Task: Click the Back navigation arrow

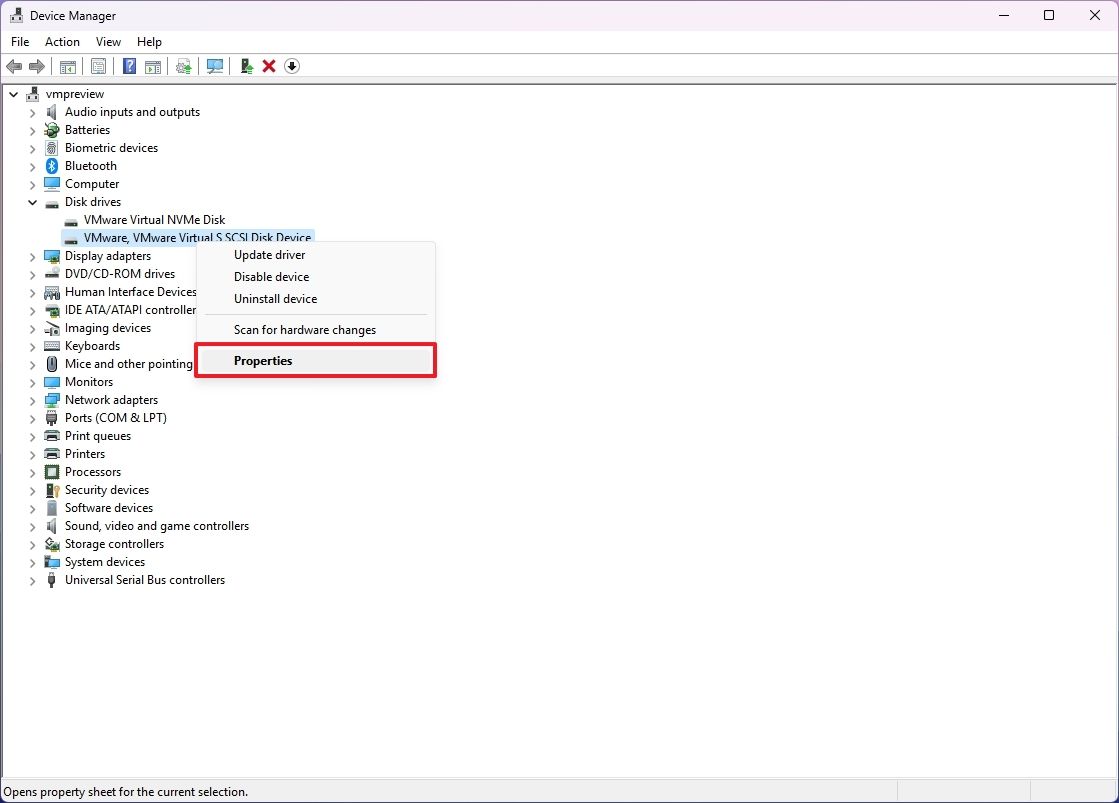Action: pyautogui.click(x=14, y=66)
